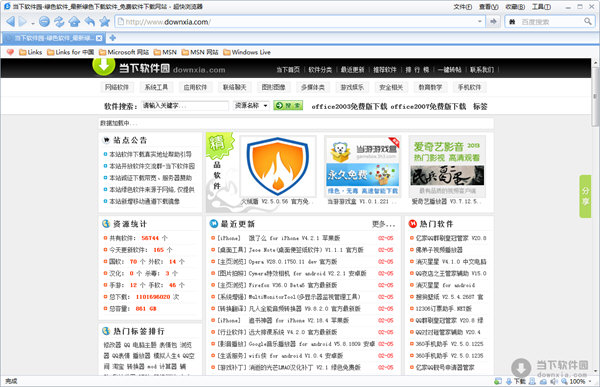Open the Microsoft 网站 bookmark folder
This screenshot has height=387, width=600.
(124, 52)
